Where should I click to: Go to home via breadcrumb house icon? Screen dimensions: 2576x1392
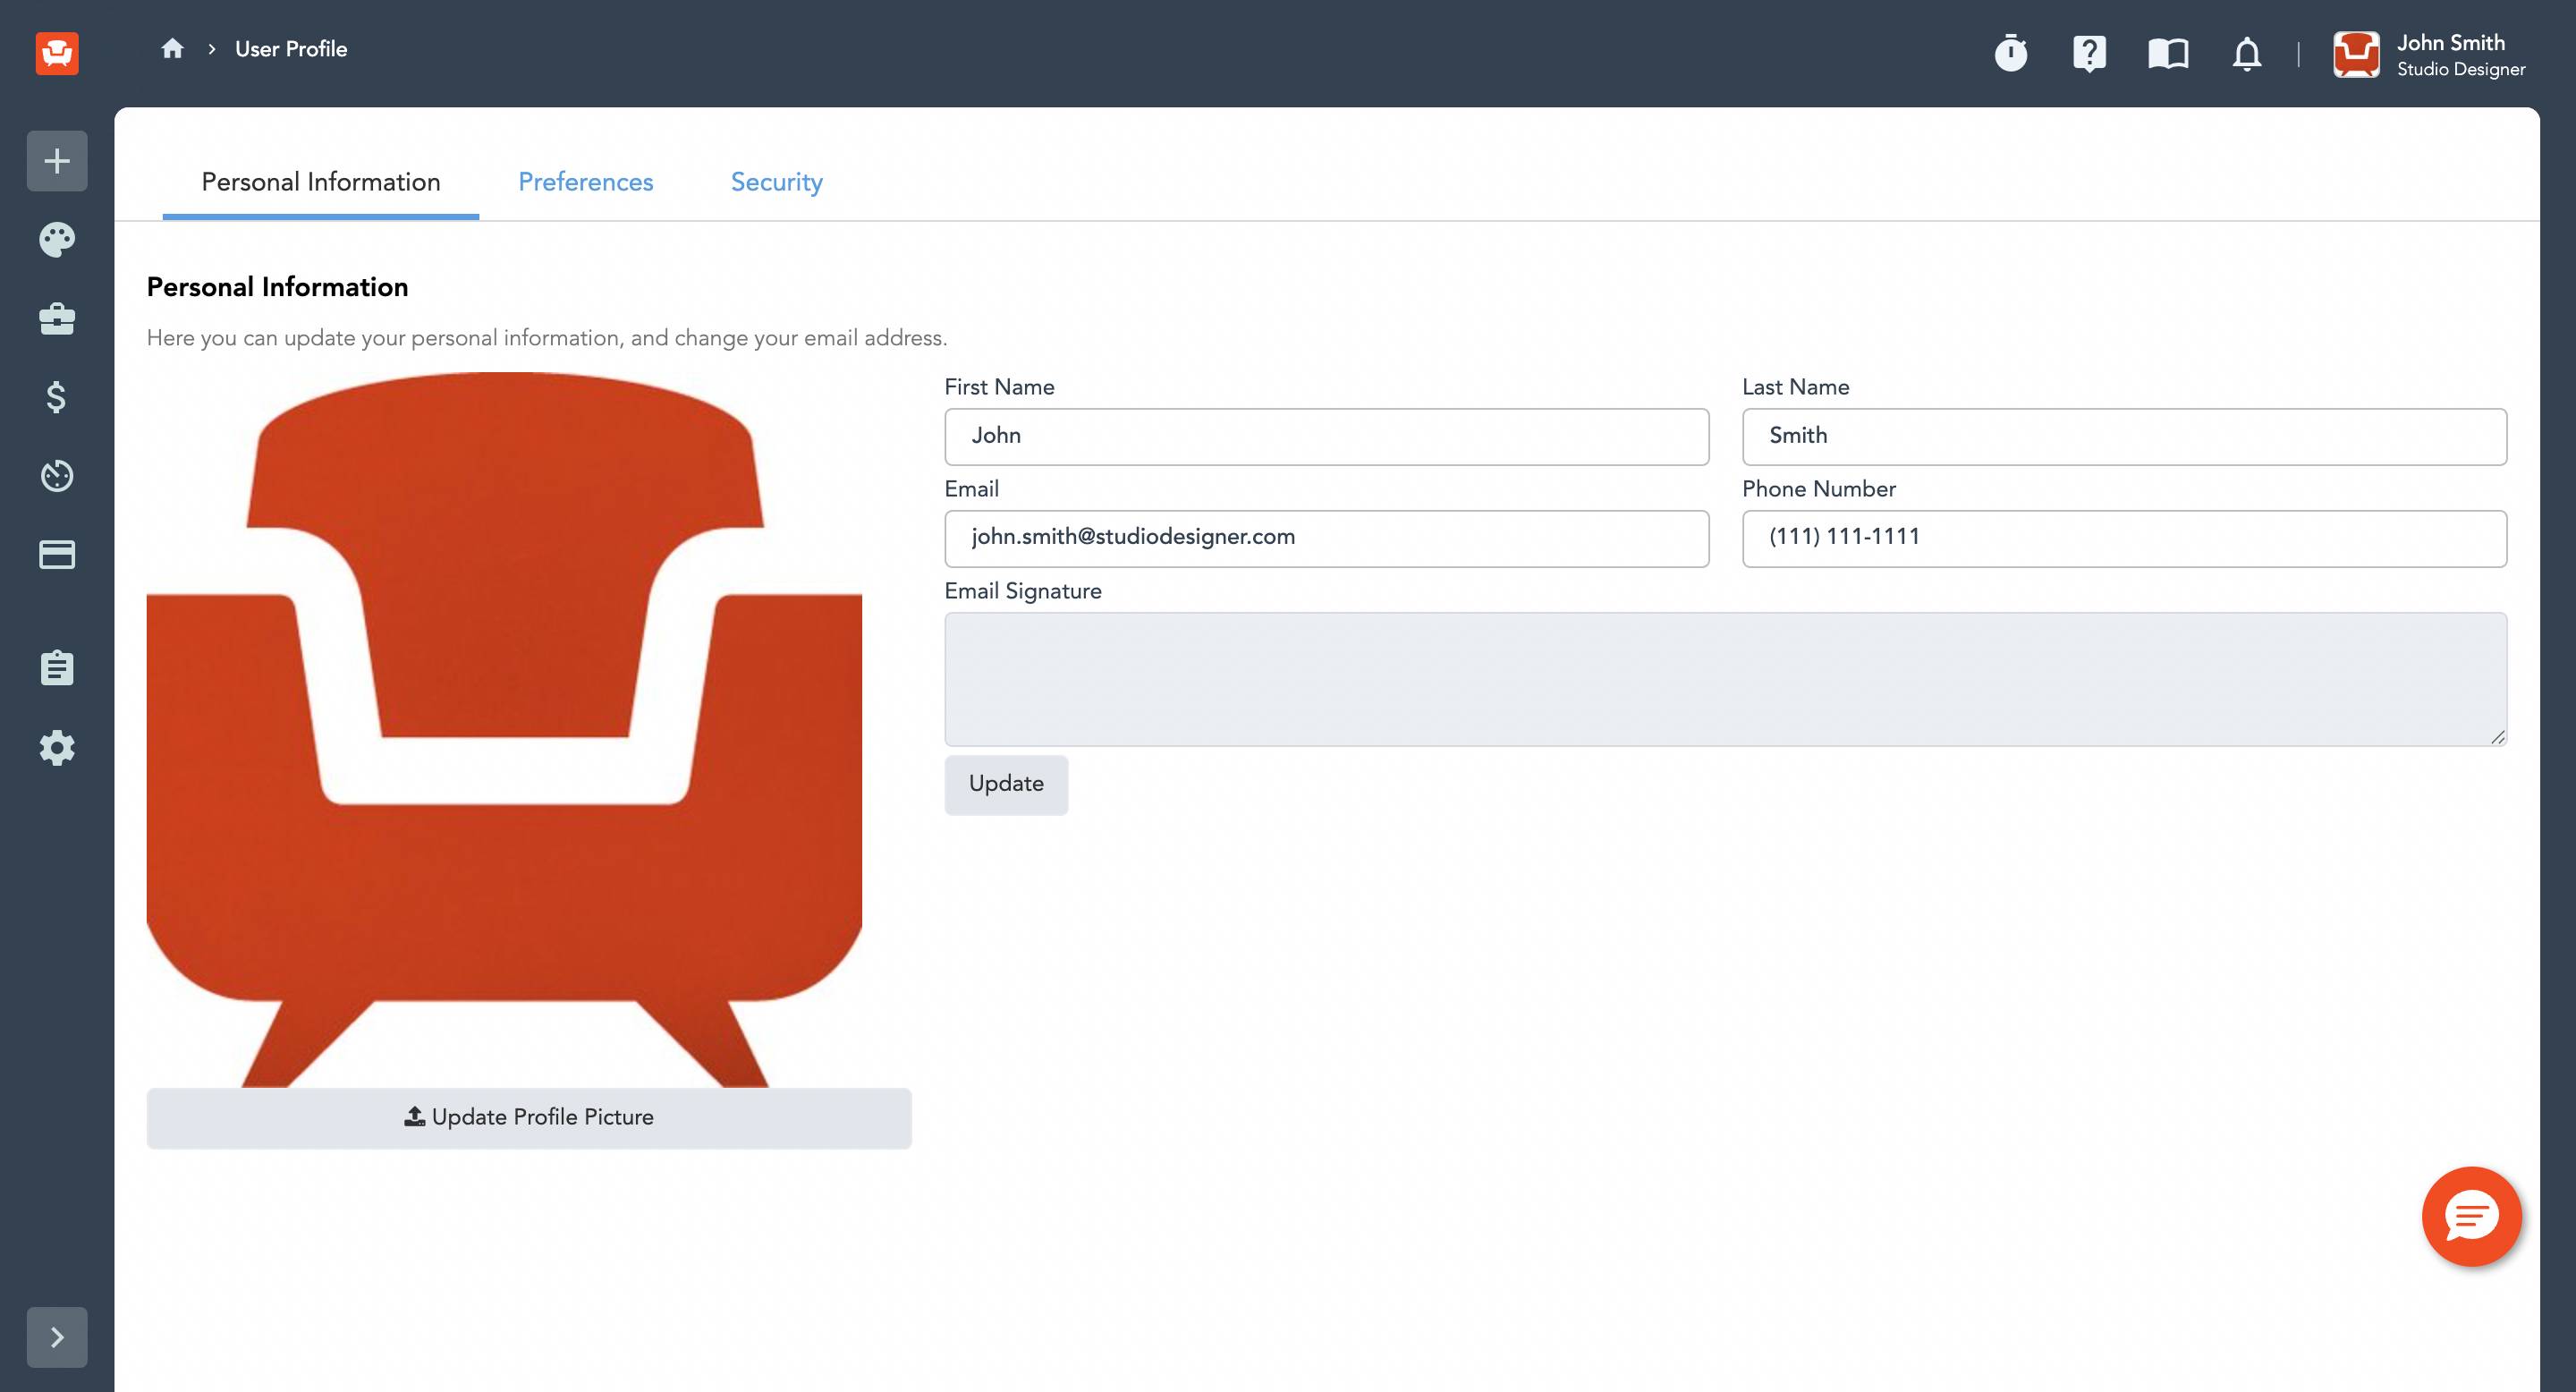172,48
